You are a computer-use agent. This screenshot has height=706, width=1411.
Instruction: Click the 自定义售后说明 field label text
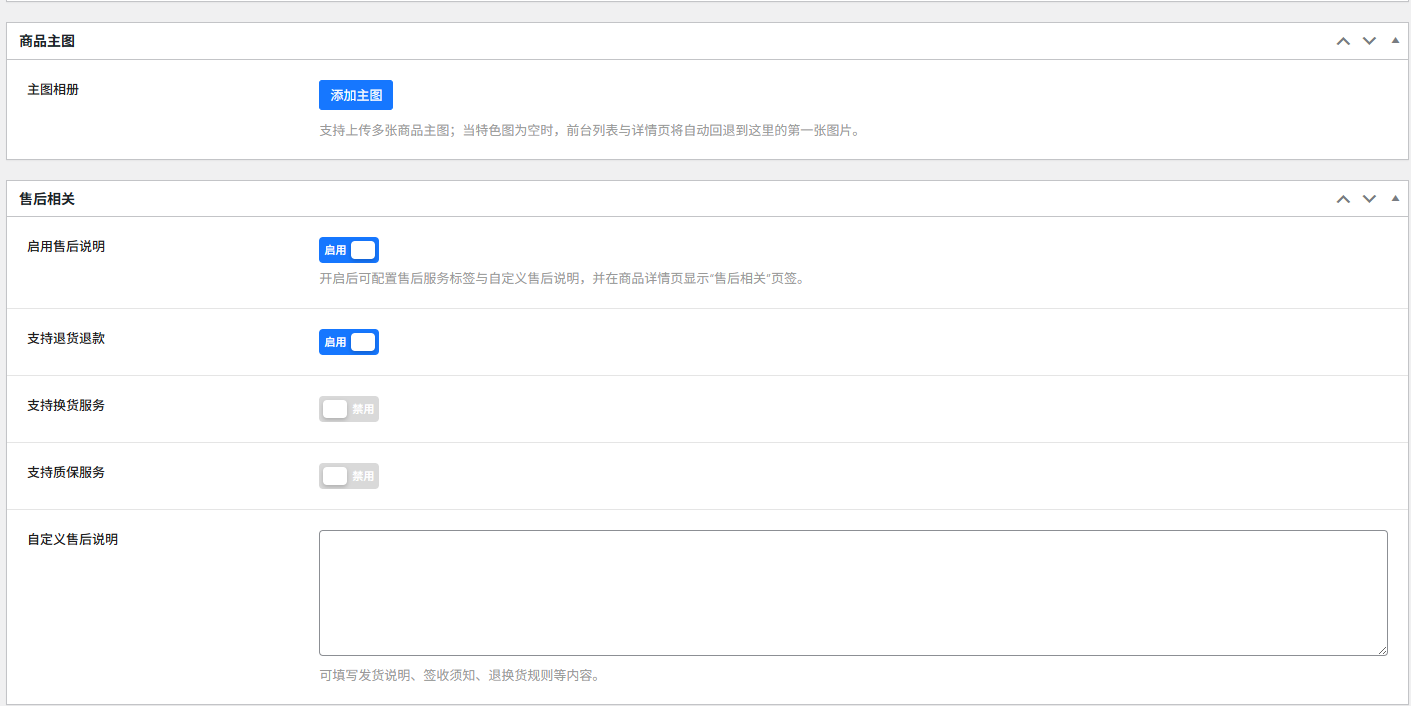coord(72,539)
